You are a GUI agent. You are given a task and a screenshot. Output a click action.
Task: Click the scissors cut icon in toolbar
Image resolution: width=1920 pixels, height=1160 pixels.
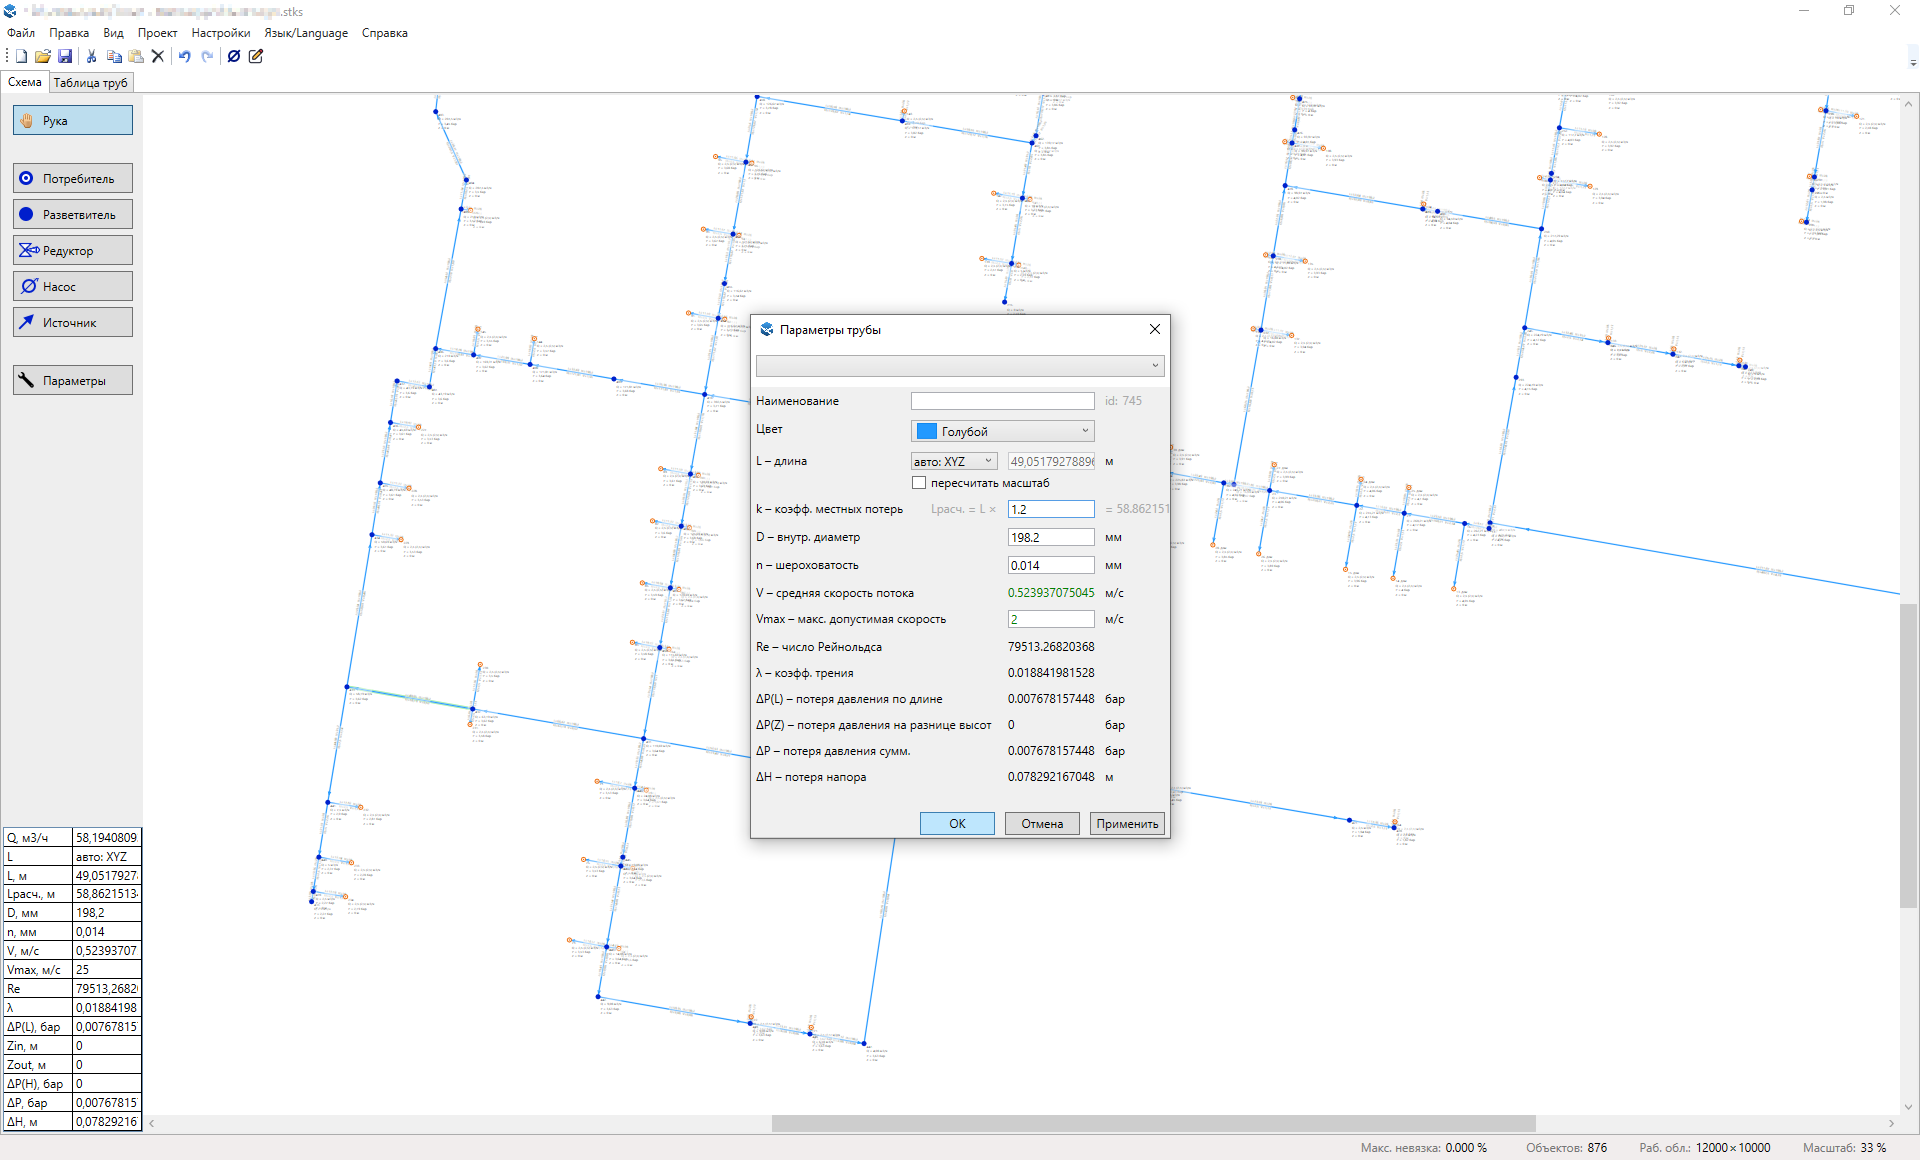[x=91, y=56]
